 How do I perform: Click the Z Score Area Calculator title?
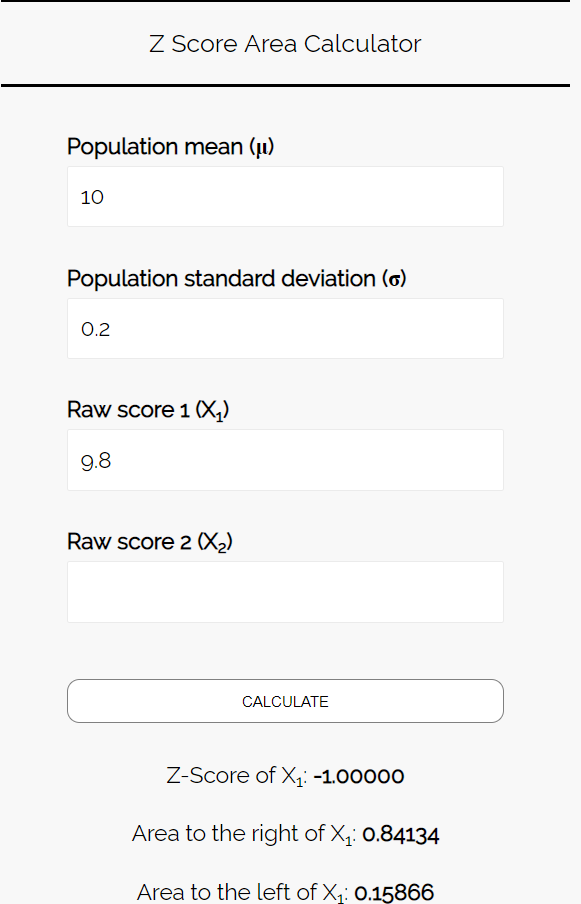click(285, 44)
